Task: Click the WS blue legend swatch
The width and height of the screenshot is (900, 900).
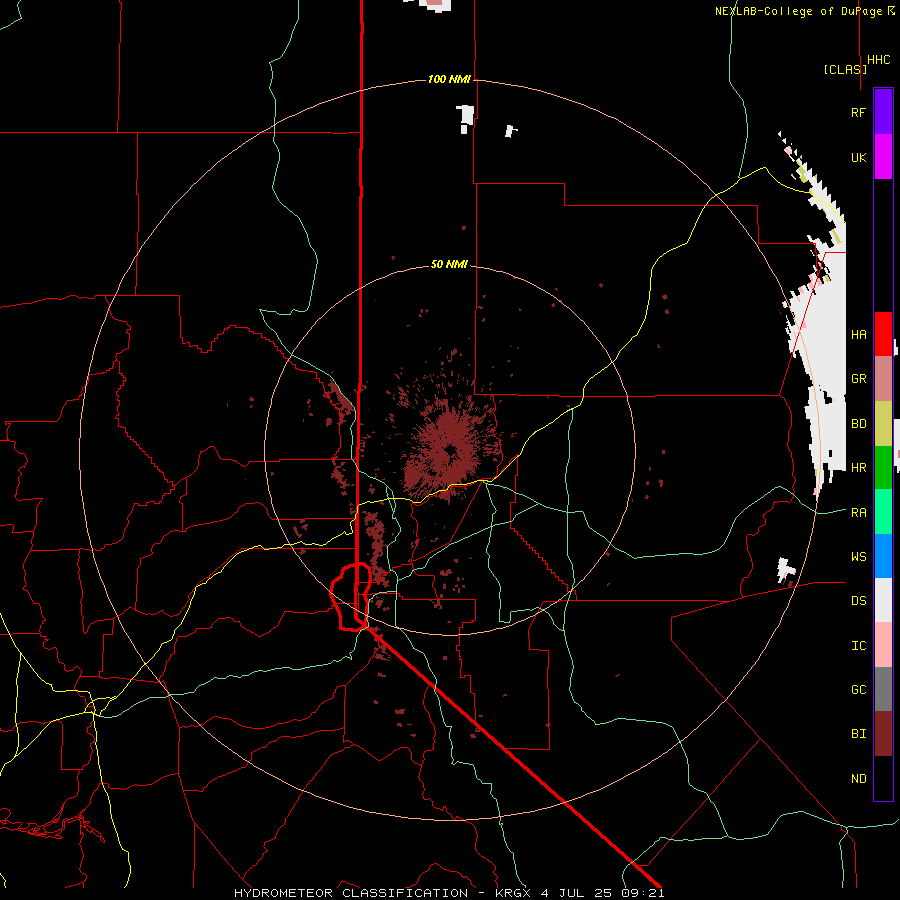Action: (x=883, y=556)
